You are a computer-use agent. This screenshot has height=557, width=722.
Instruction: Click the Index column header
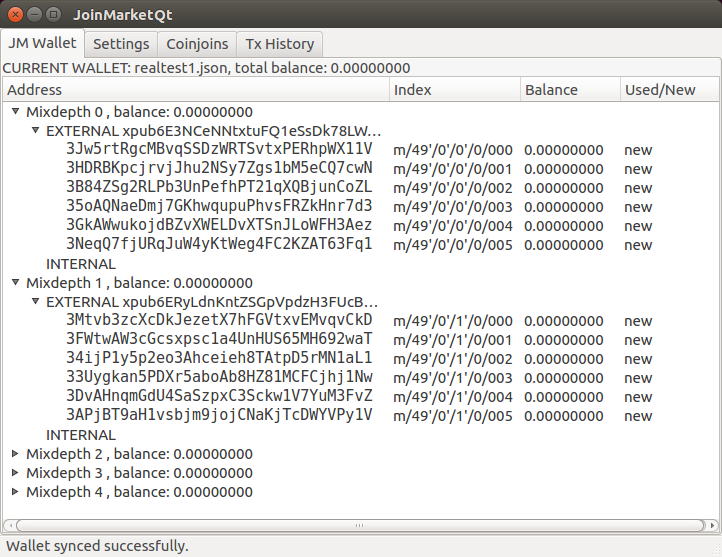[453, 90]
